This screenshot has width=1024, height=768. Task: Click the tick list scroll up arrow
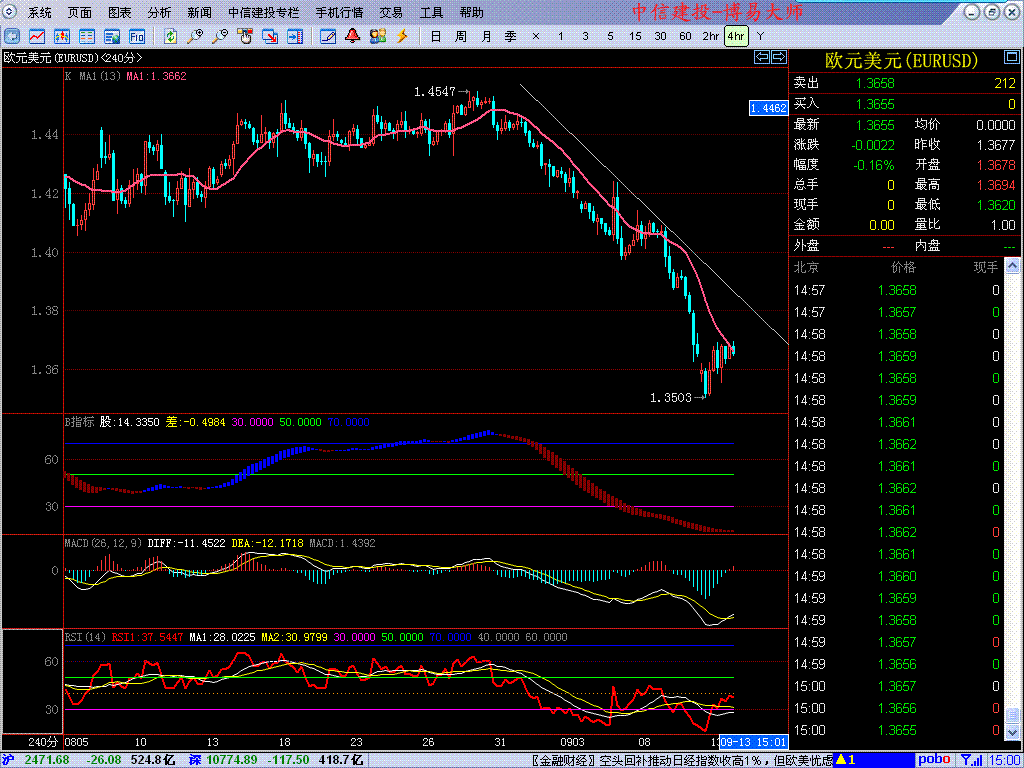(1012, 265)
